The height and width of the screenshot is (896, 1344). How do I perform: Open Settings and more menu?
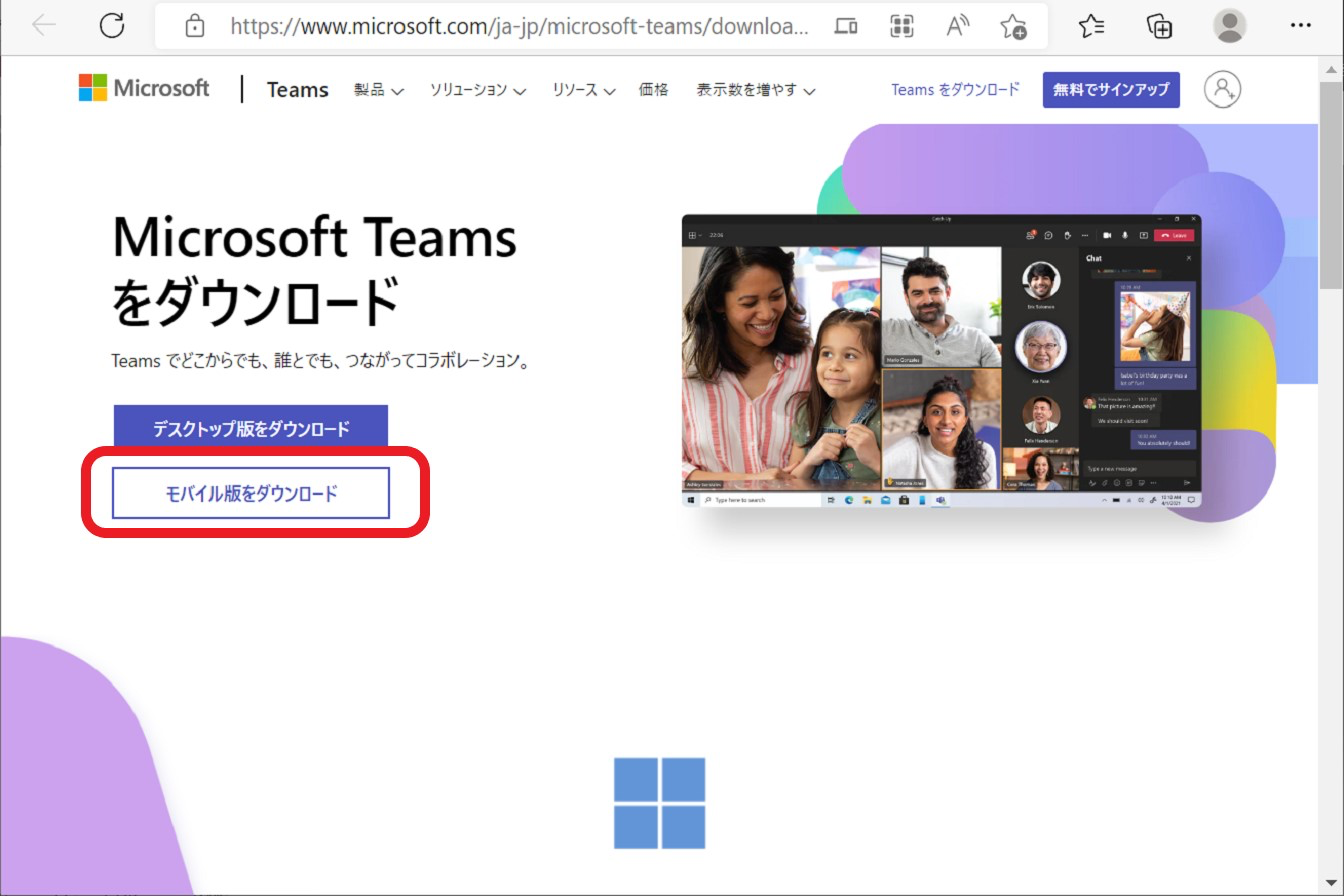pos(1299,25)
